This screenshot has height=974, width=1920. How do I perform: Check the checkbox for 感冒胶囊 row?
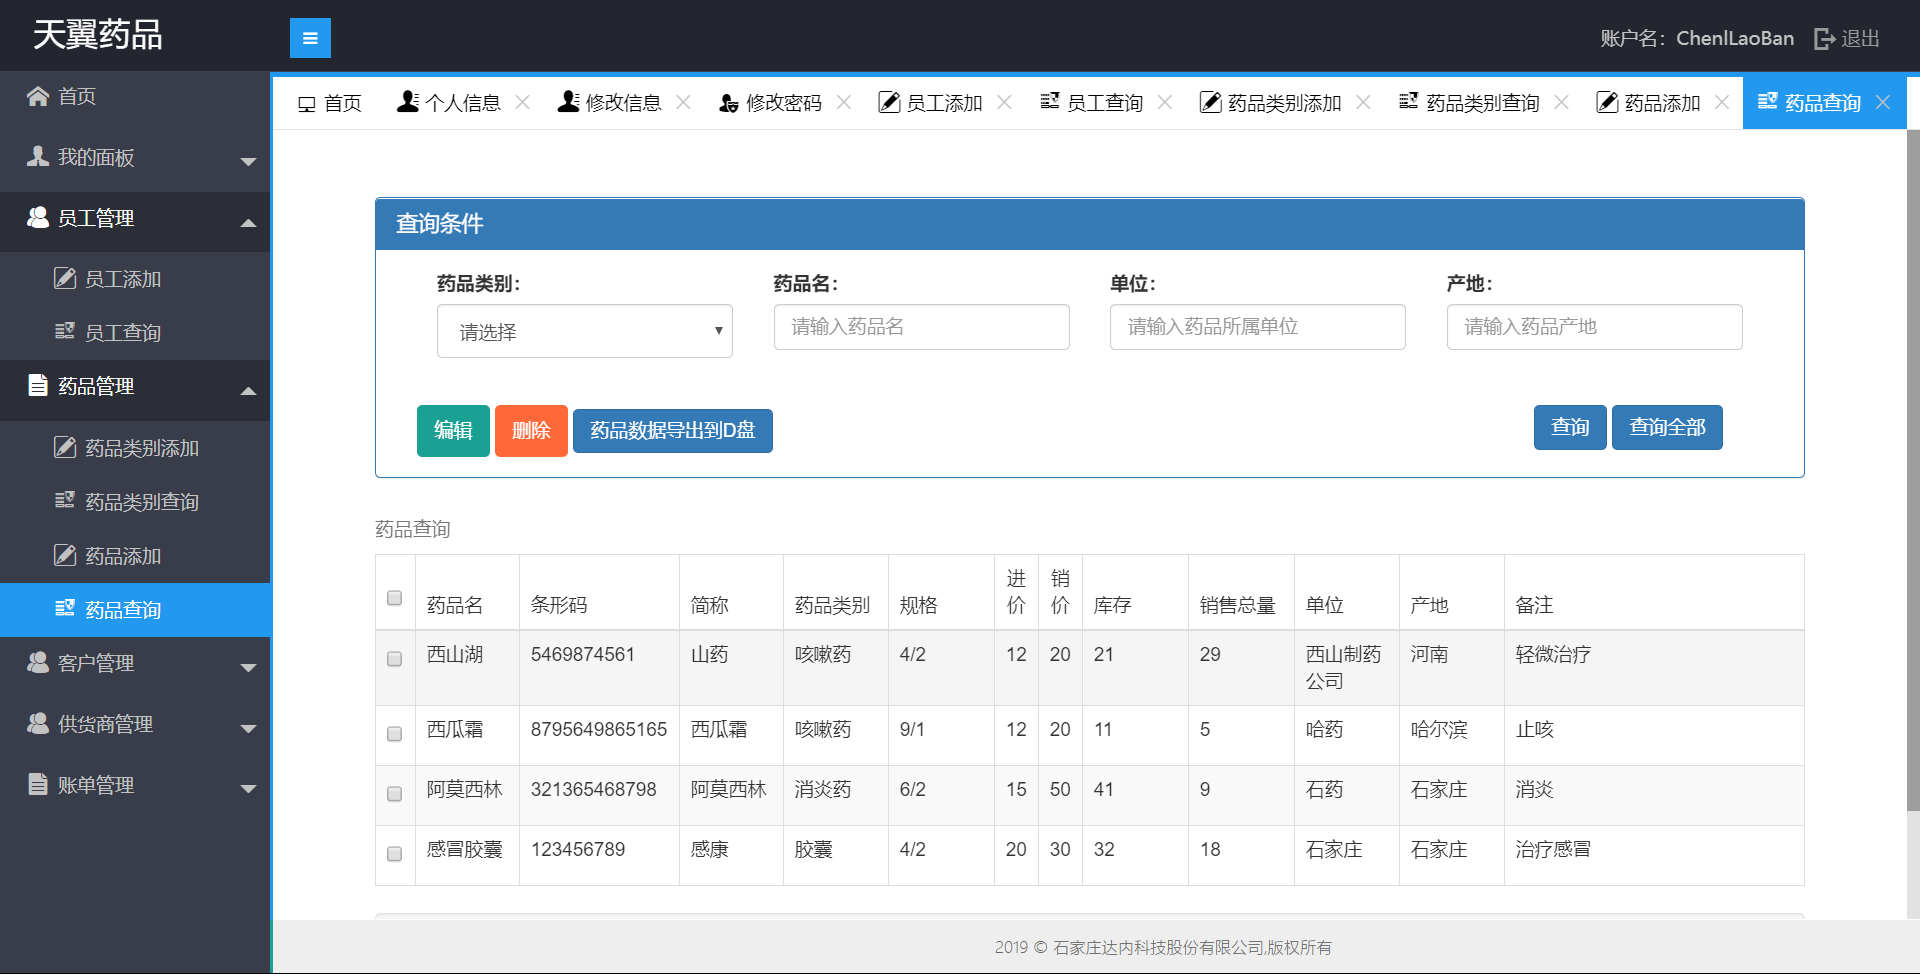coord(394,855)
